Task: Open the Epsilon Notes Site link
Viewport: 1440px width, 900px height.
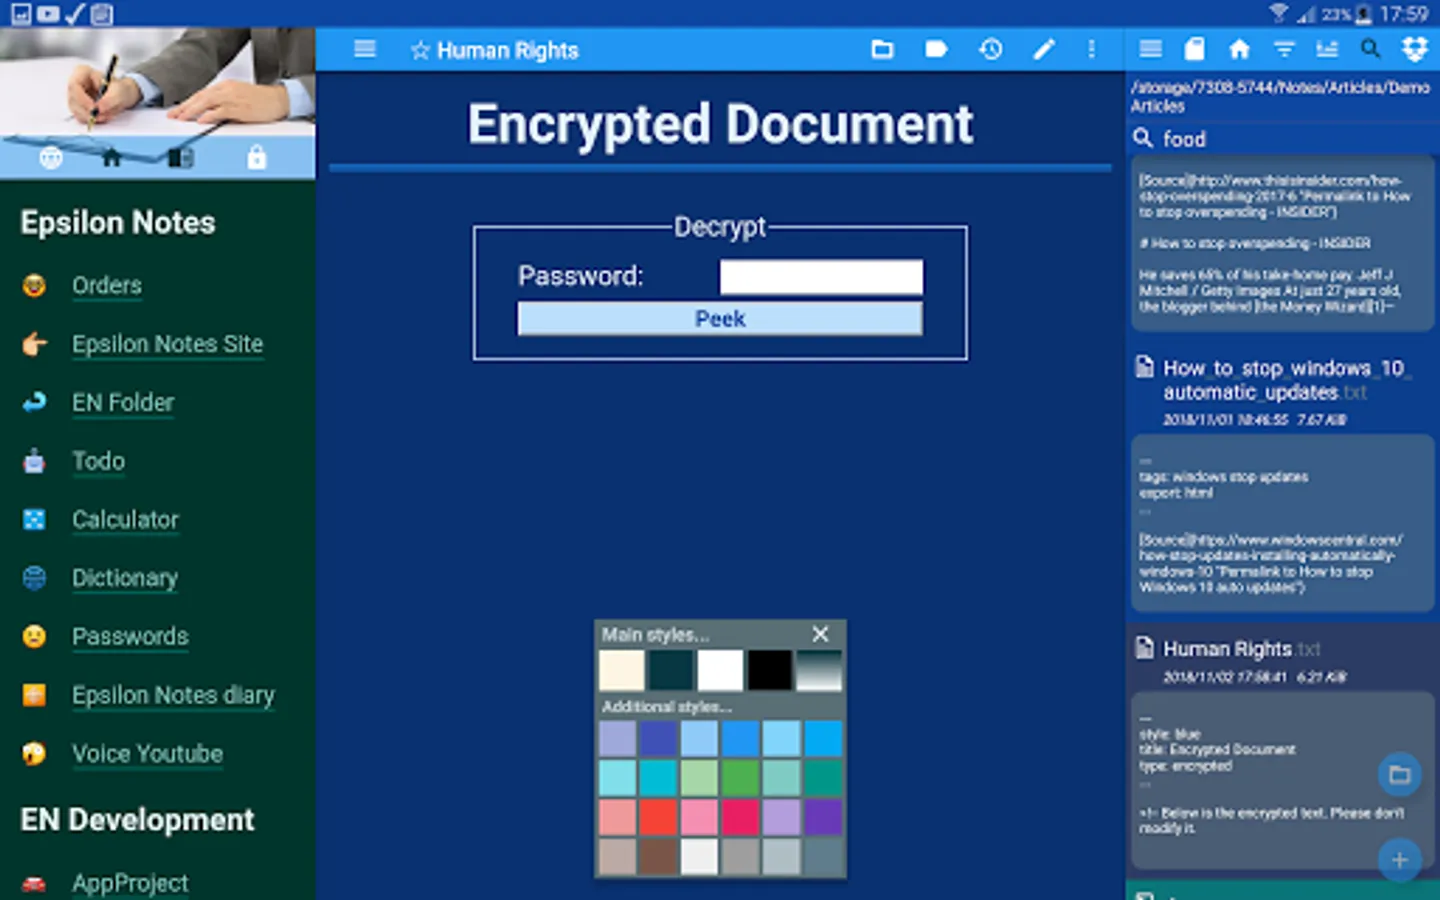Action: (167, 344)
